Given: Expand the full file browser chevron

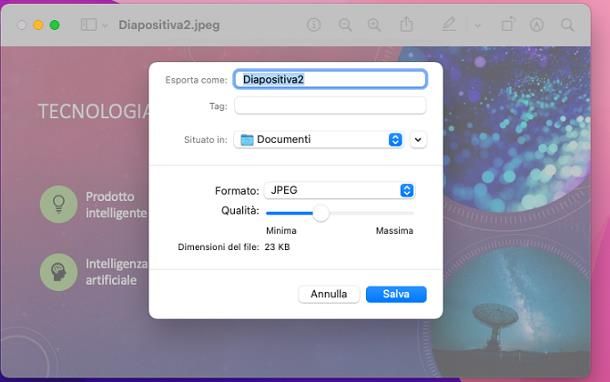Looking at the screenshot, I should 418,140.
